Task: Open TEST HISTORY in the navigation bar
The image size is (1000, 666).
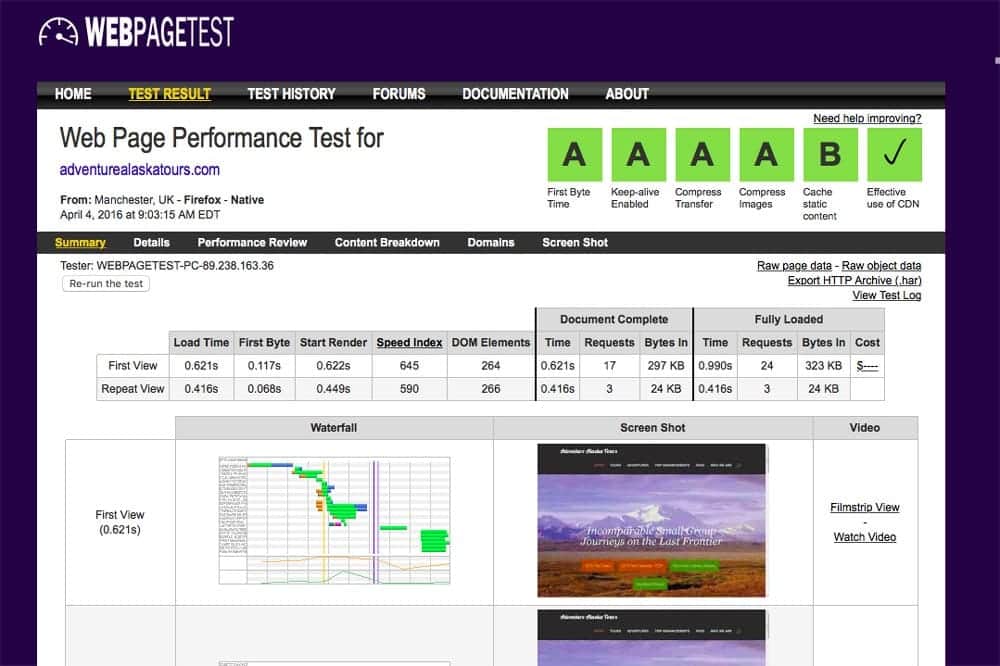Action: 291,94
